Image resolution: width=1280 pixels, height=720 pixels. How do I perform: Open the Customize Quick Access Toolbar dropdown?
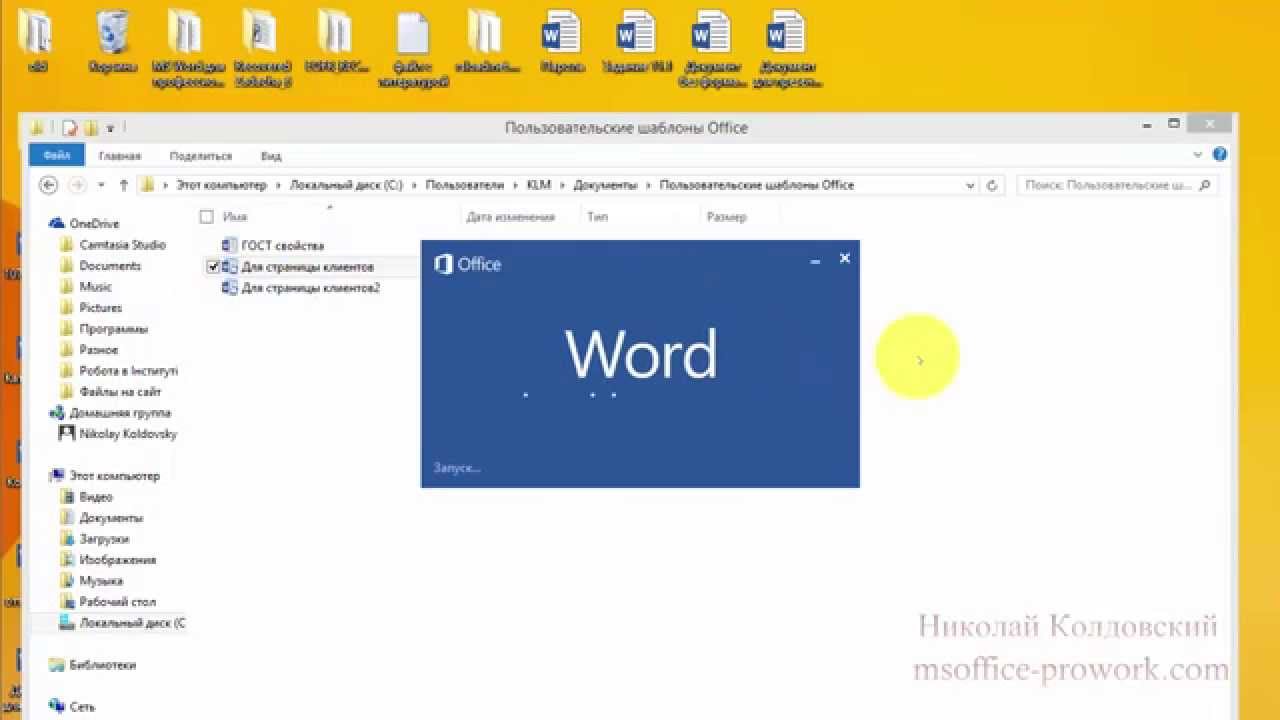click(110, 128)
